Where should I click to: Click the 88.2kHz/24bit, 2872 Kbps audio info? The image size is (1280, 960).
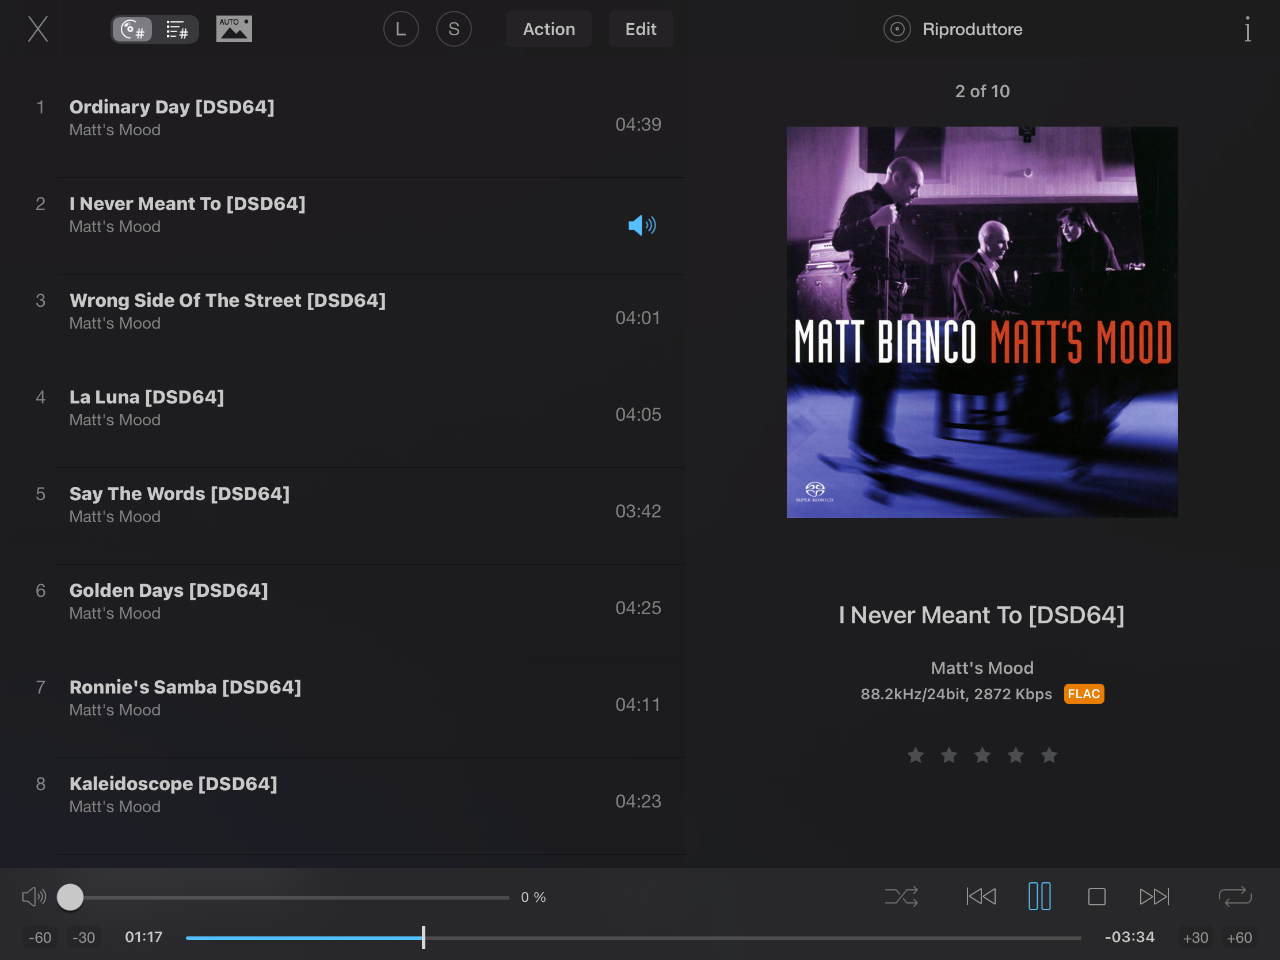(x=956, y=694)
